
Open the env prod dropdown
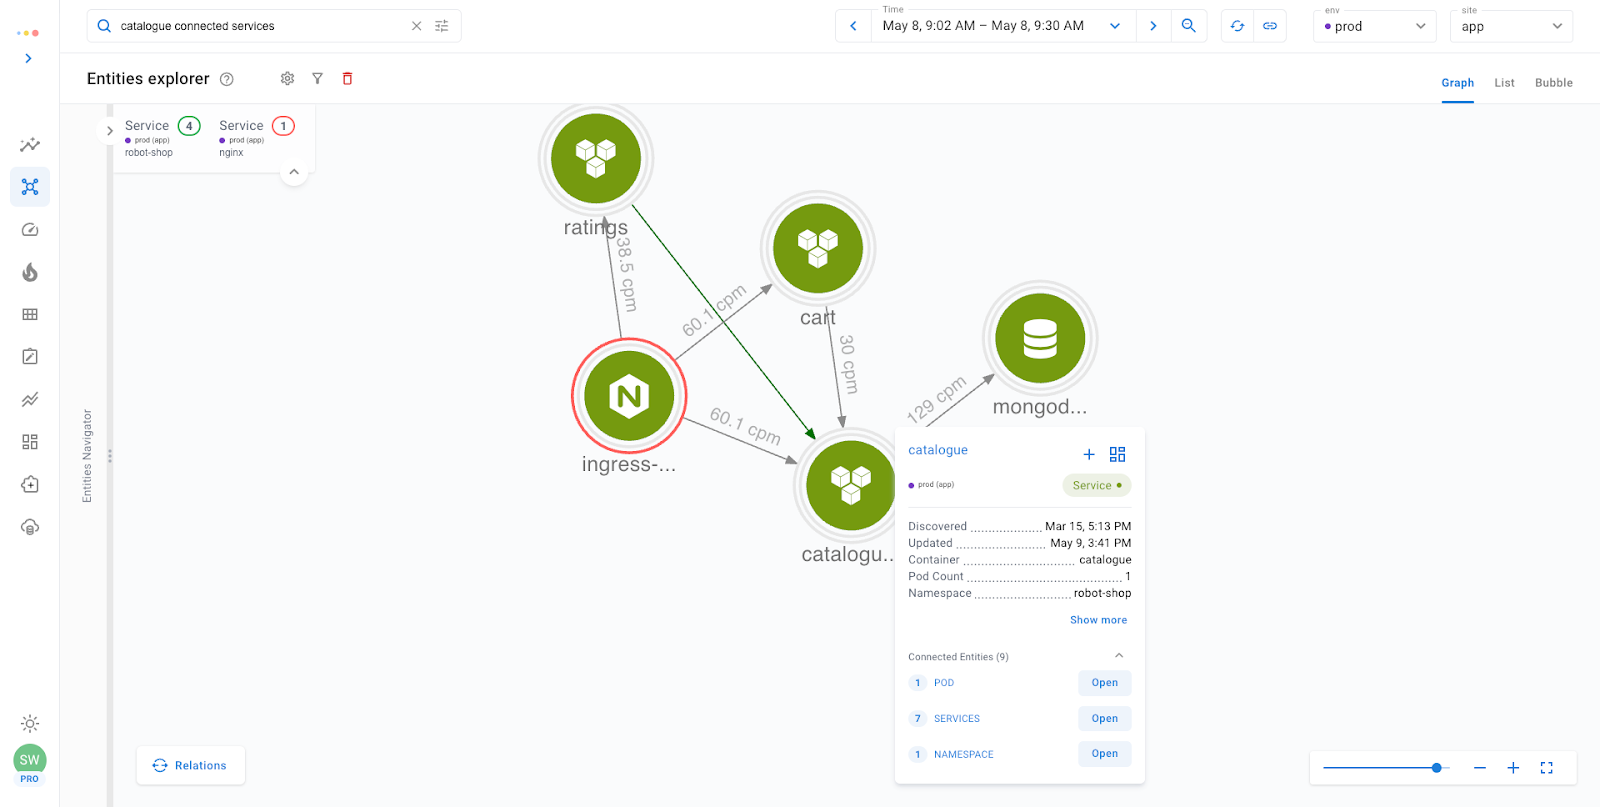tap(1374, 26)
